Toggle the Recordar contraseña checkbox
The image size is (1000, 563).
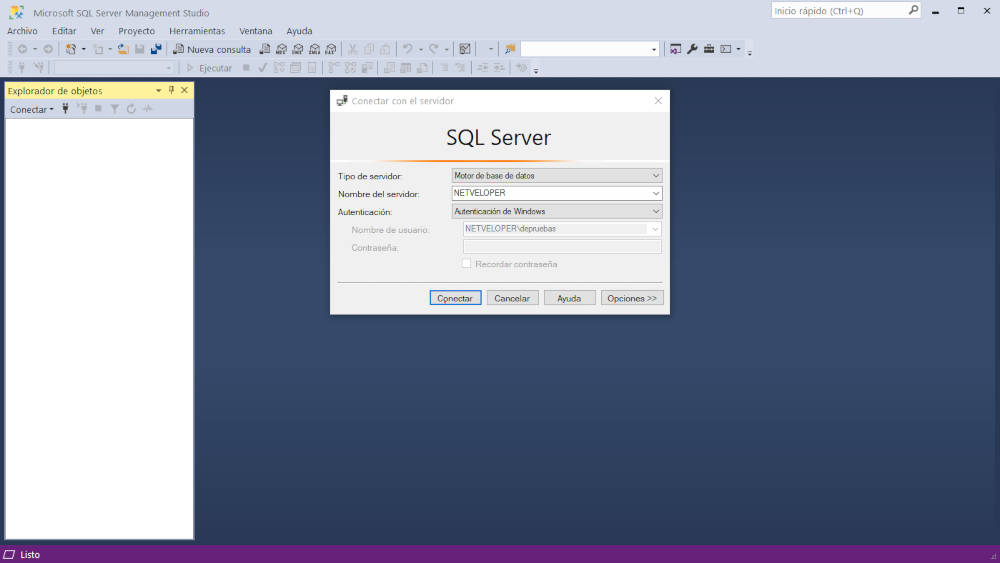pos(466,263)
